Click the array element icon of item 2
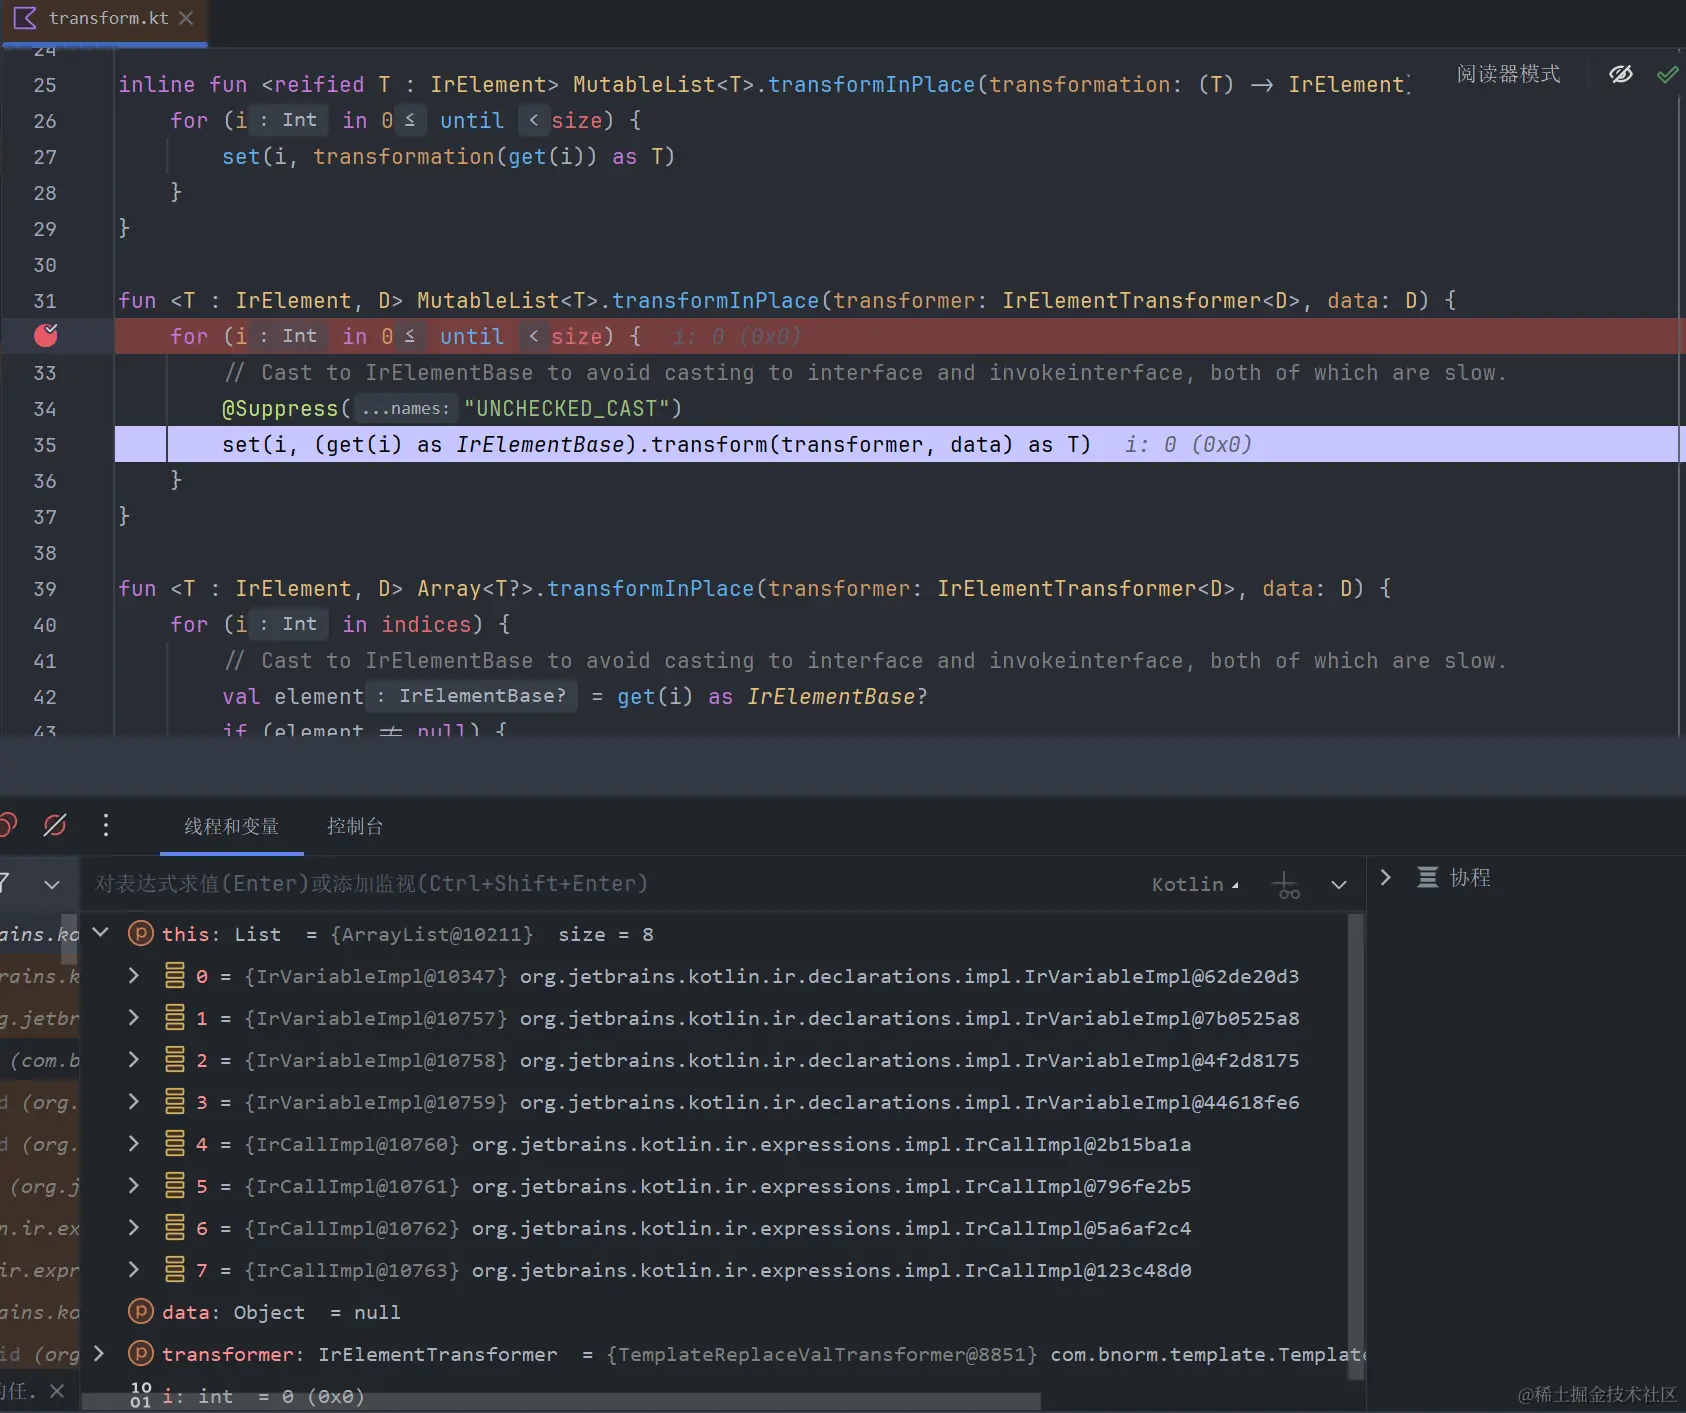Screen dimensions: 1686x1413 (175, 1059)
